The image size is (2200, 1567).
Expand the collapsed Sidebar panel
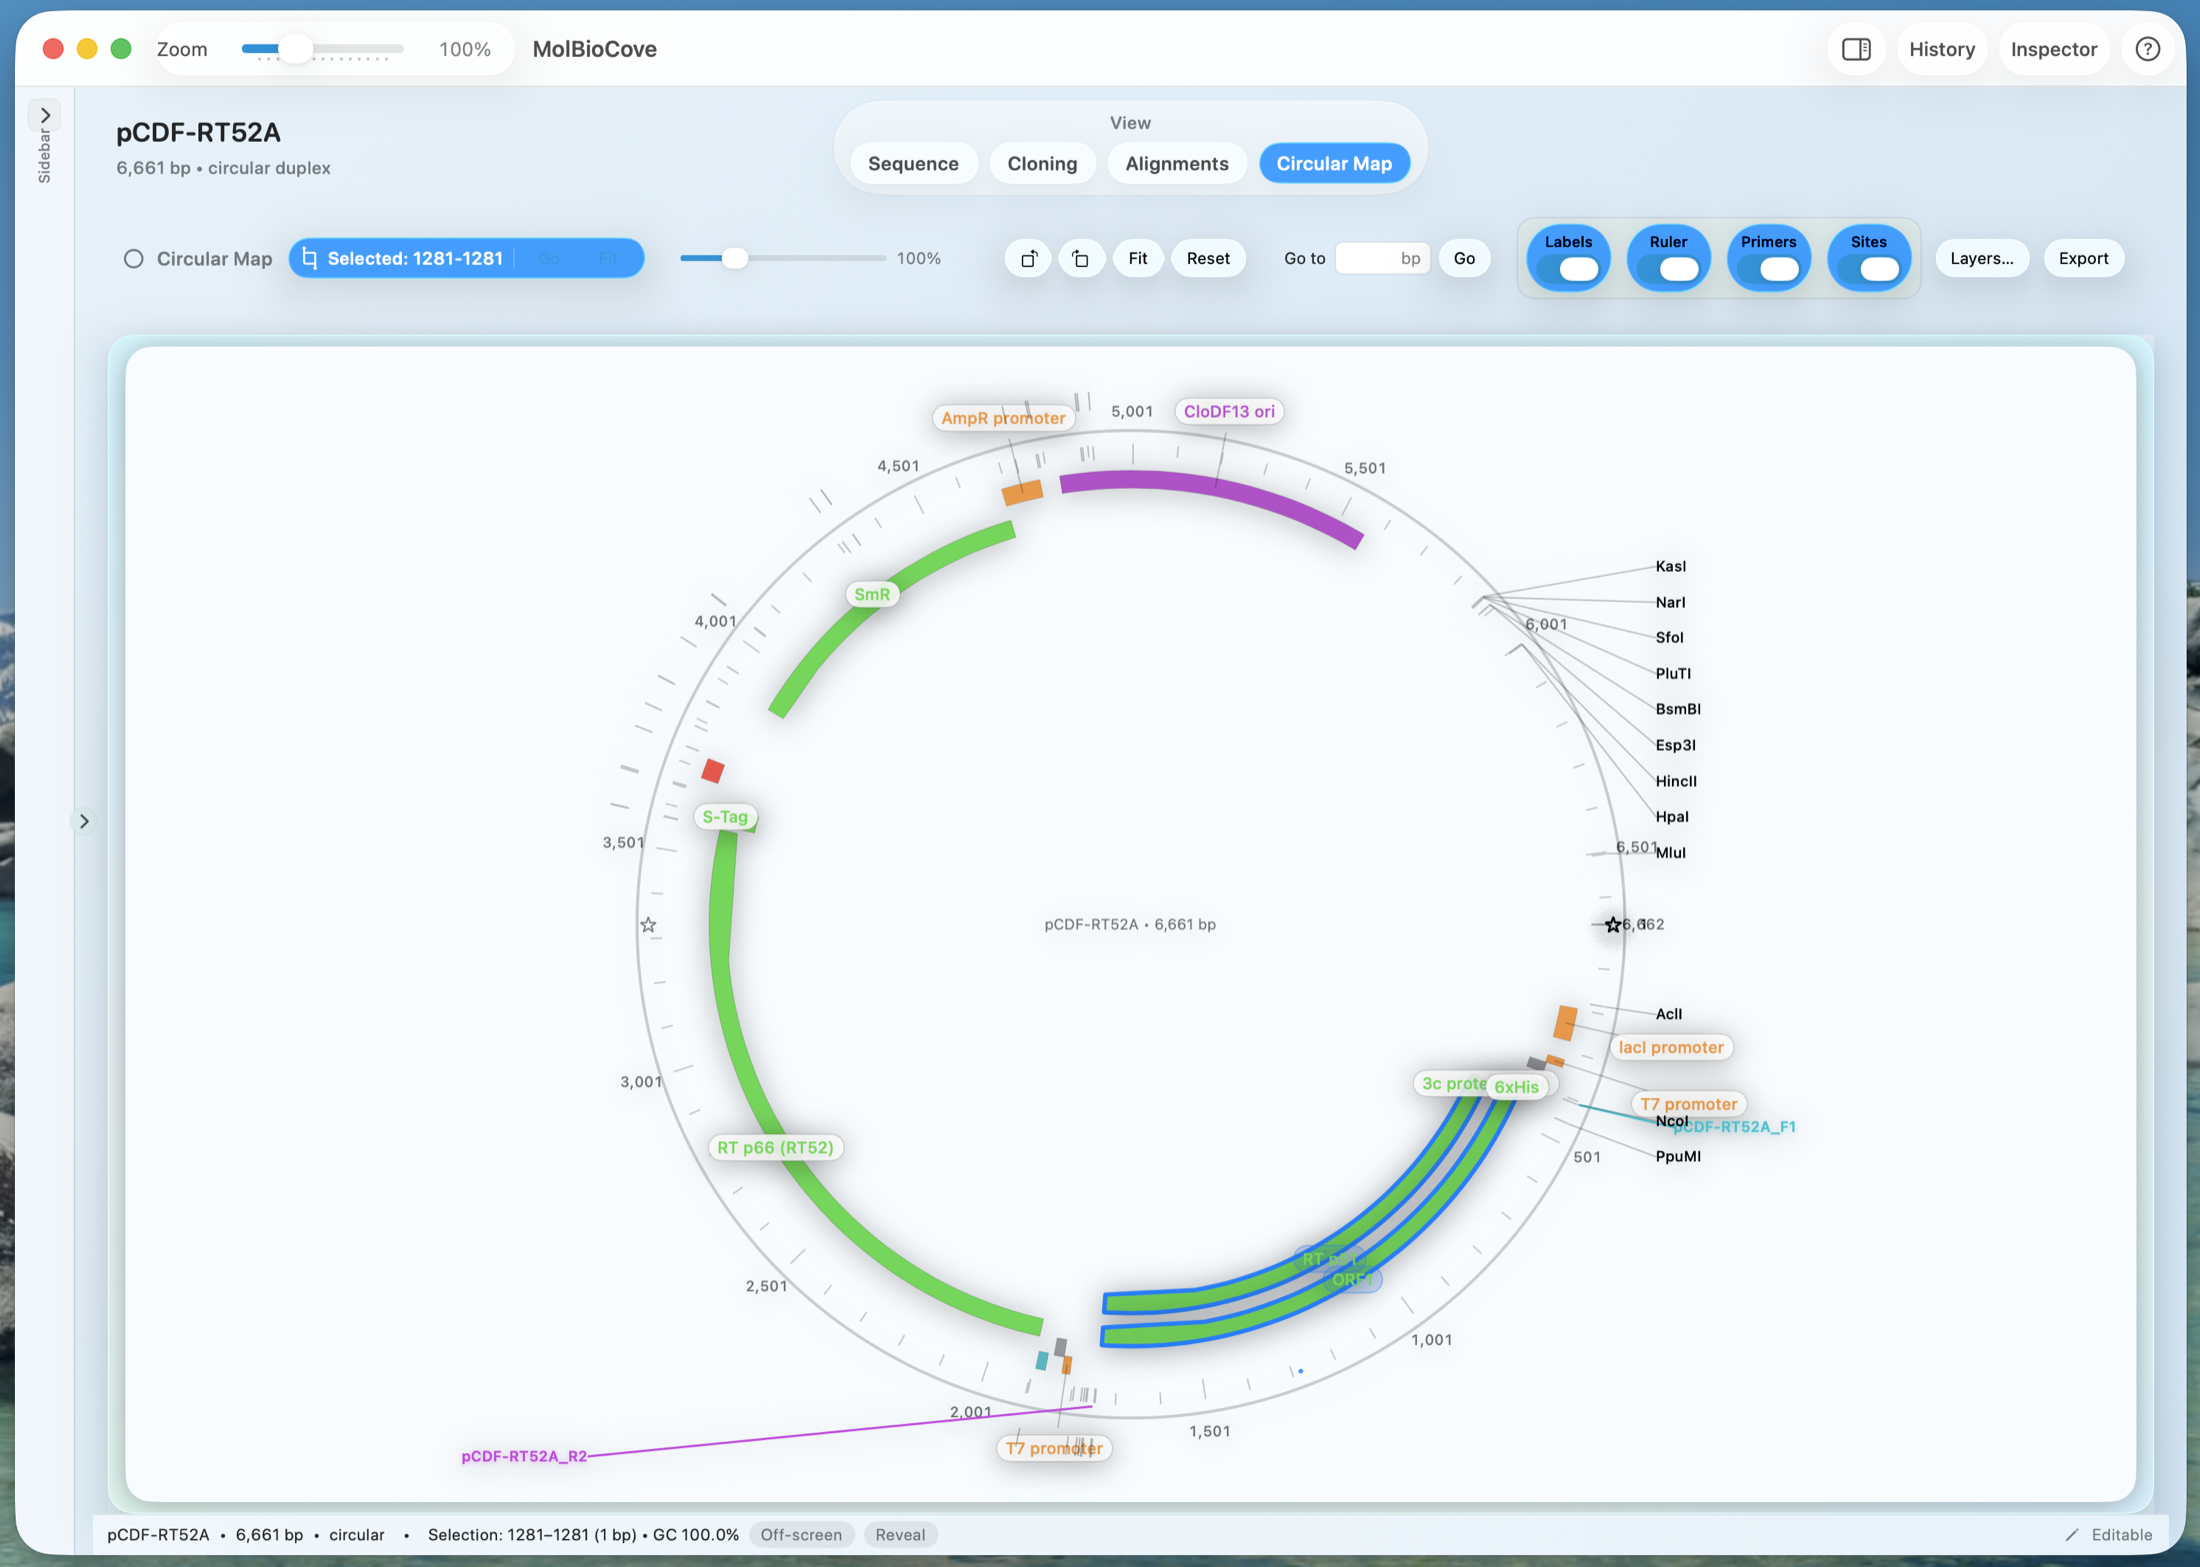pyautogui.click(x=44, y=115)
